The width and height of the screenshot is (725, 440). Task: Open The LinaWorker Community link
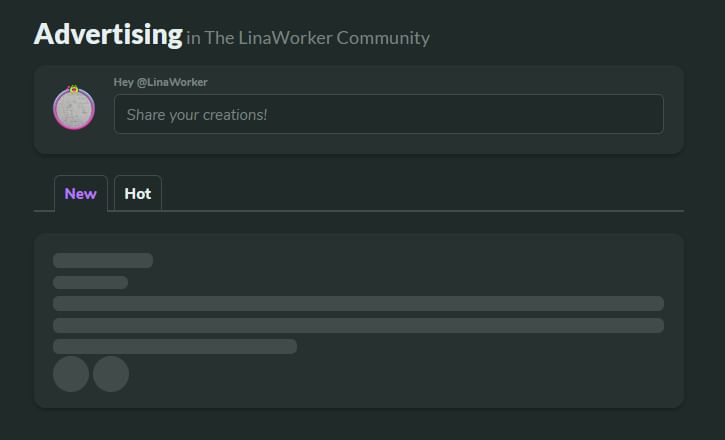point(317,38)
